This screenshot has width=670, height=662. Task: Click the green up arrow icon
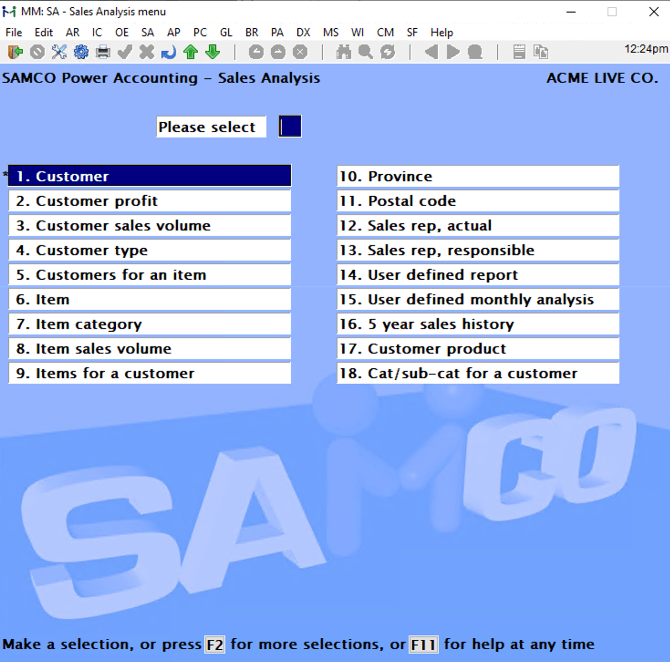[191, 52]
